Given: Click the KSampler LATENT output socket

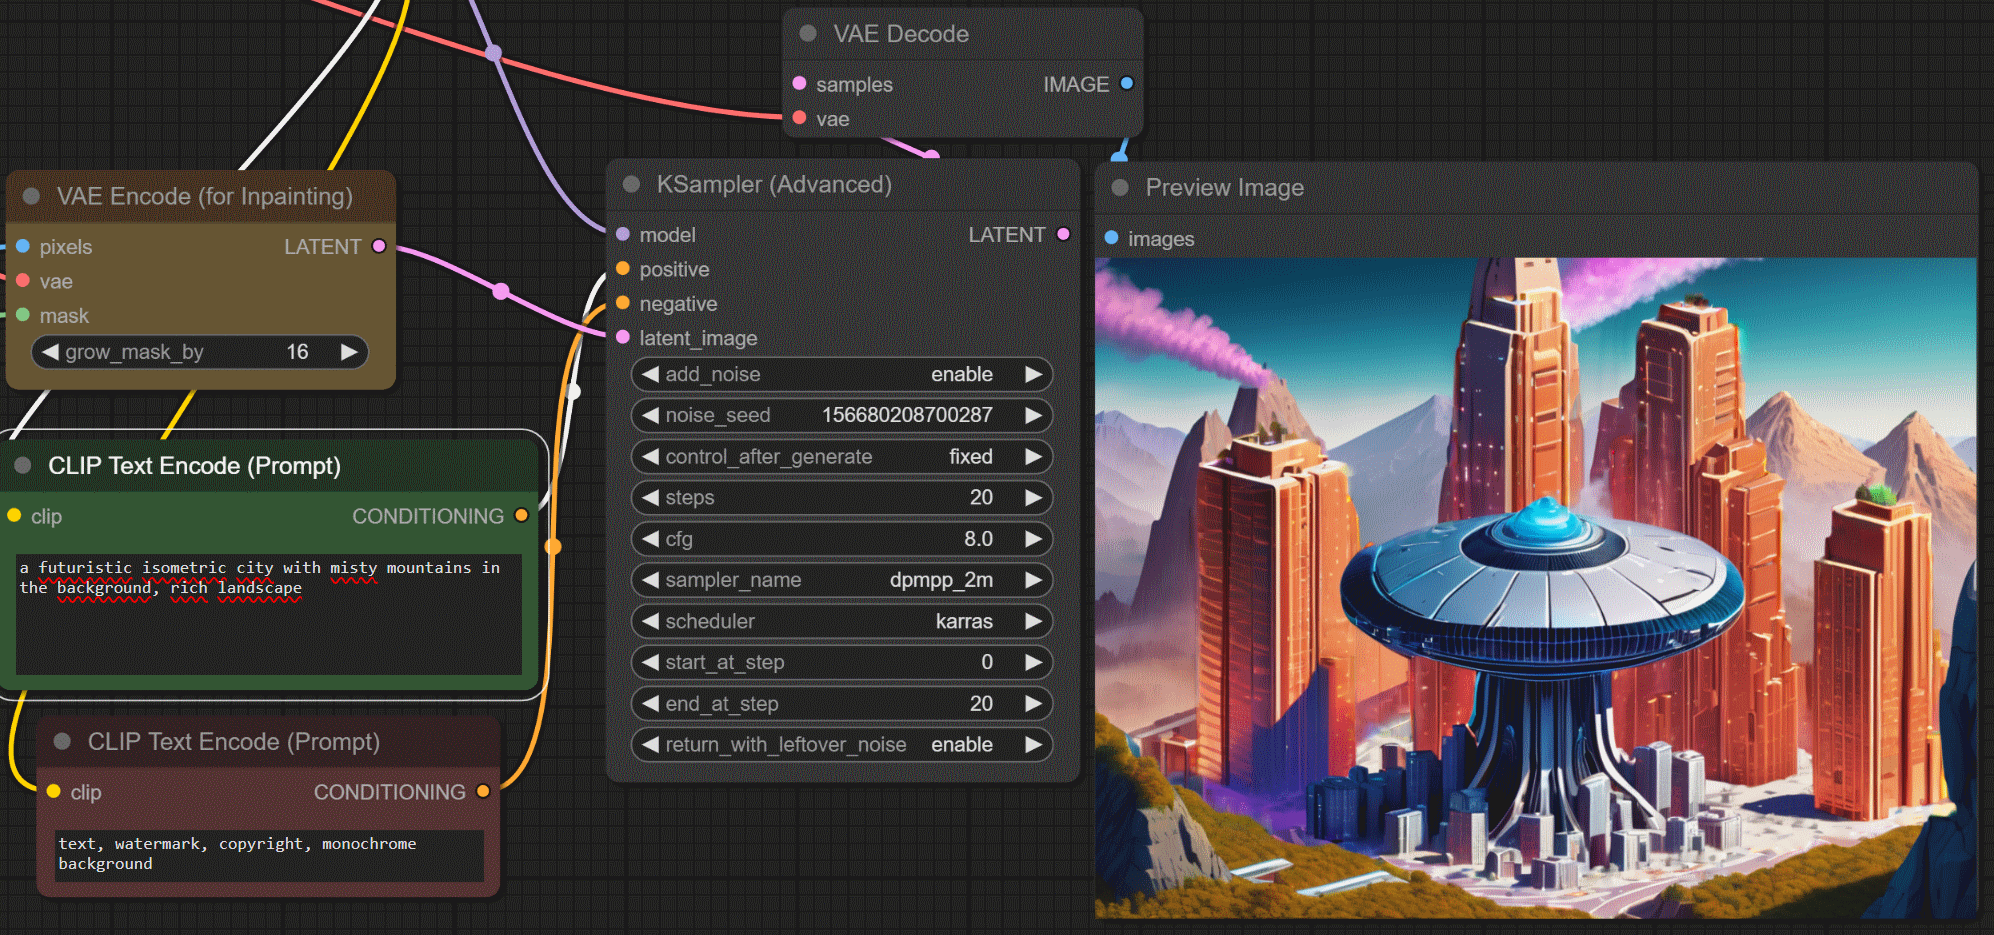Looking at the screenshot, I should [x=1063, y=234].
